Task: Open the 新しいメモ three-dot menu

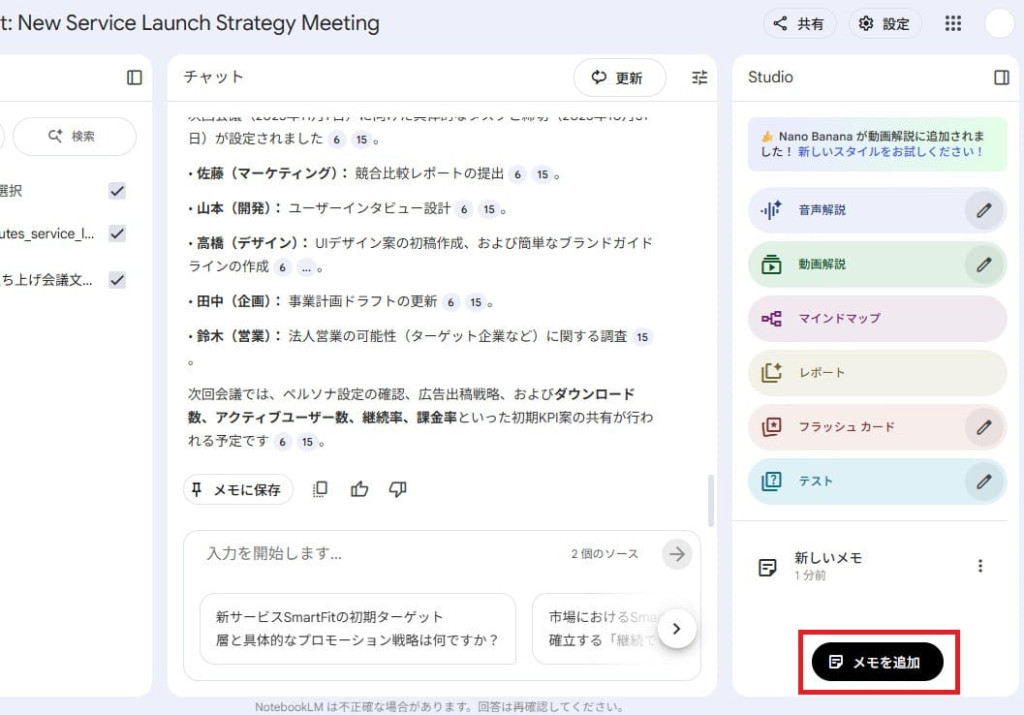Action: click(980, 565)
